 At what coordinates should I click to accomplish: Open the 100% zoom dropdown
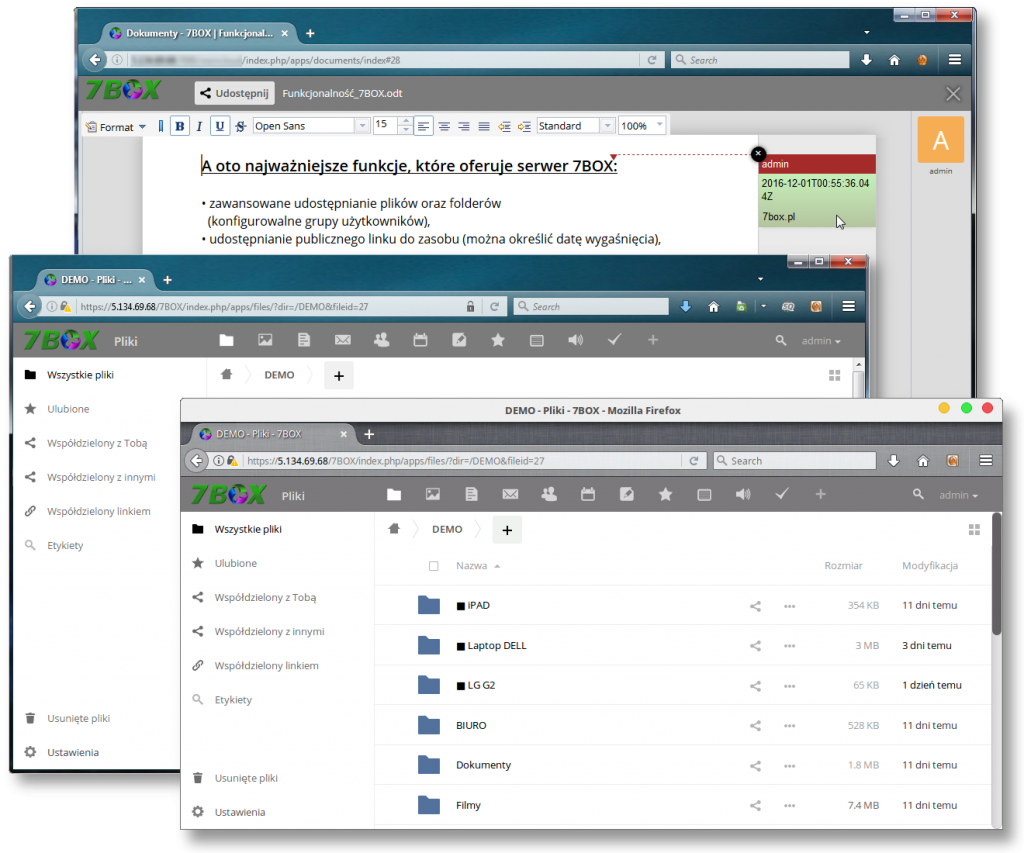tap(641, 125)
